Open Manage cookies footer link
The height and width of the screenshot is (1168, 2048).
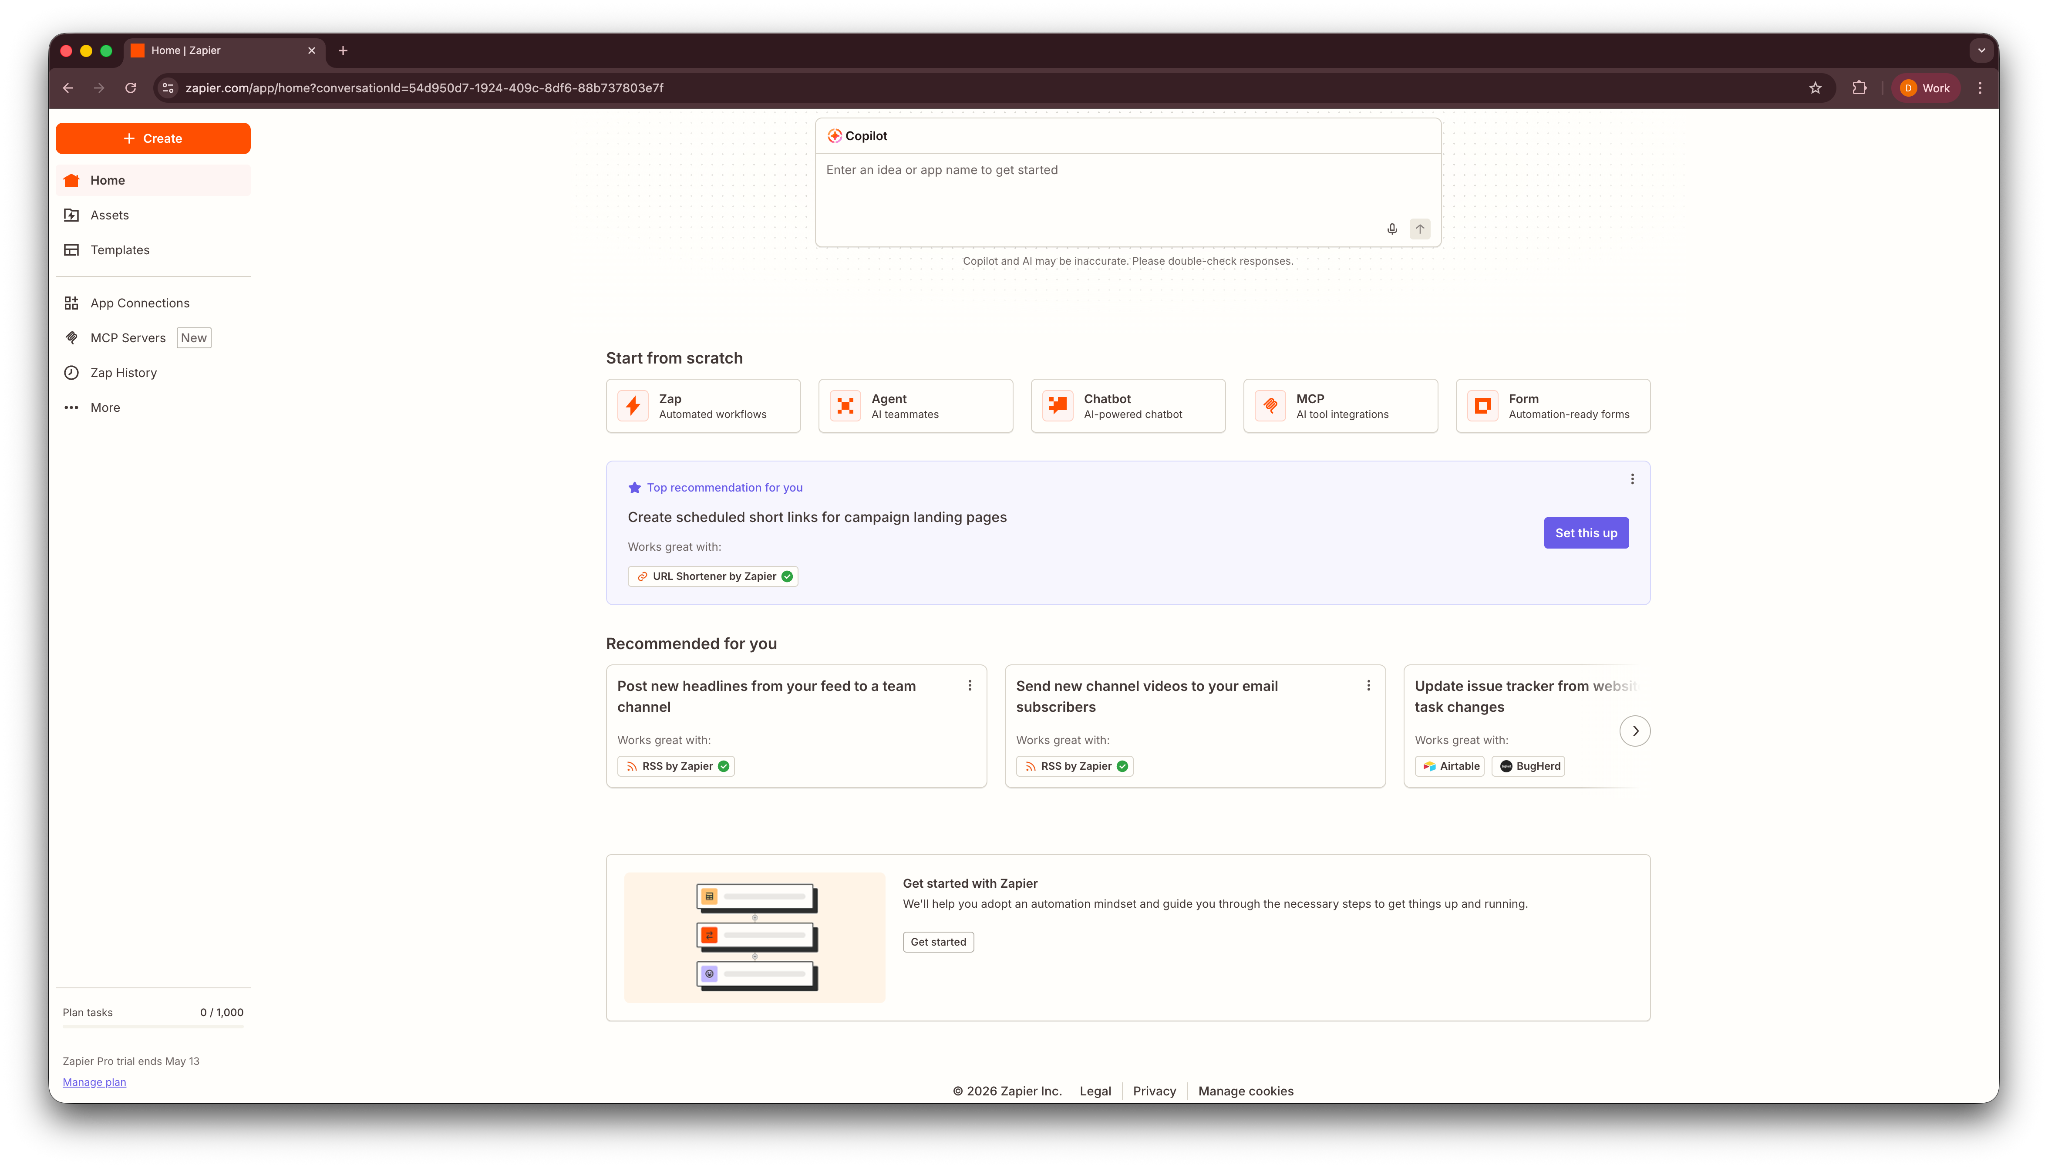click(1246, 1091)
